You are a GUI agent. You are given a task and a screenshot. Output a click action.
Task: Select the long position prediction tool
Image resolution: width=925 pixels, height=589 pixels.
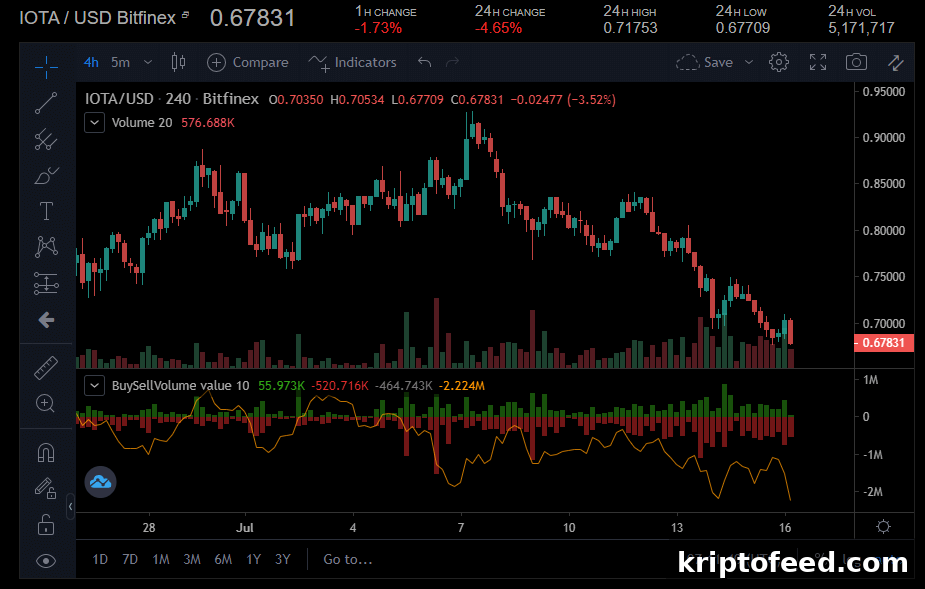46,283
